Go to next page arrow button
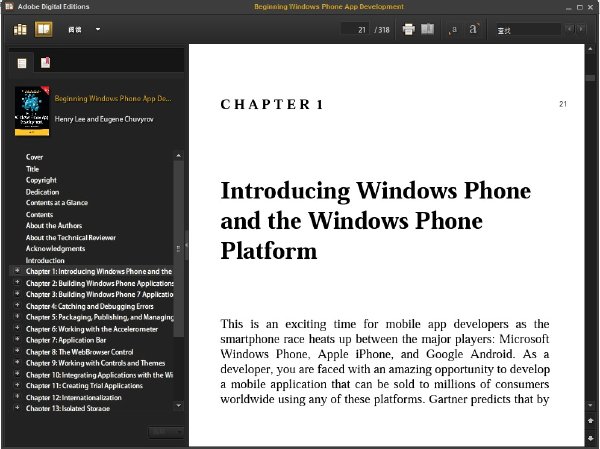Image resolution: width=600 pixels, height=449 pixels. coord(590,438)
